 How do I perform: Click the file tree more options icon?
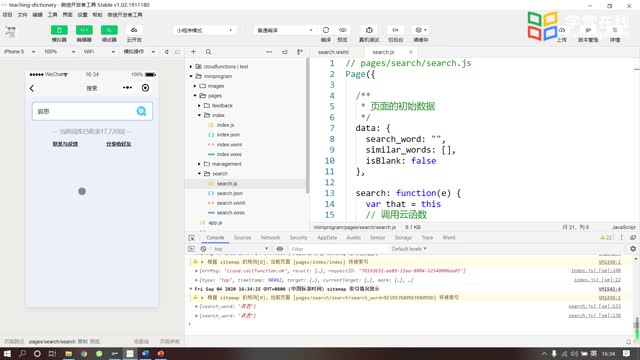click(x=269, y=52)
